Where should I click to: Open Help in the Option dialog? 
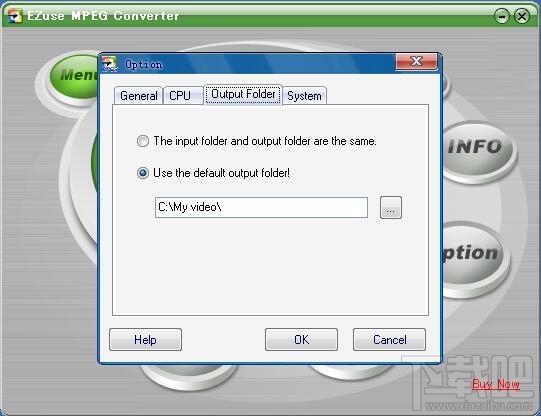point(145,339)
